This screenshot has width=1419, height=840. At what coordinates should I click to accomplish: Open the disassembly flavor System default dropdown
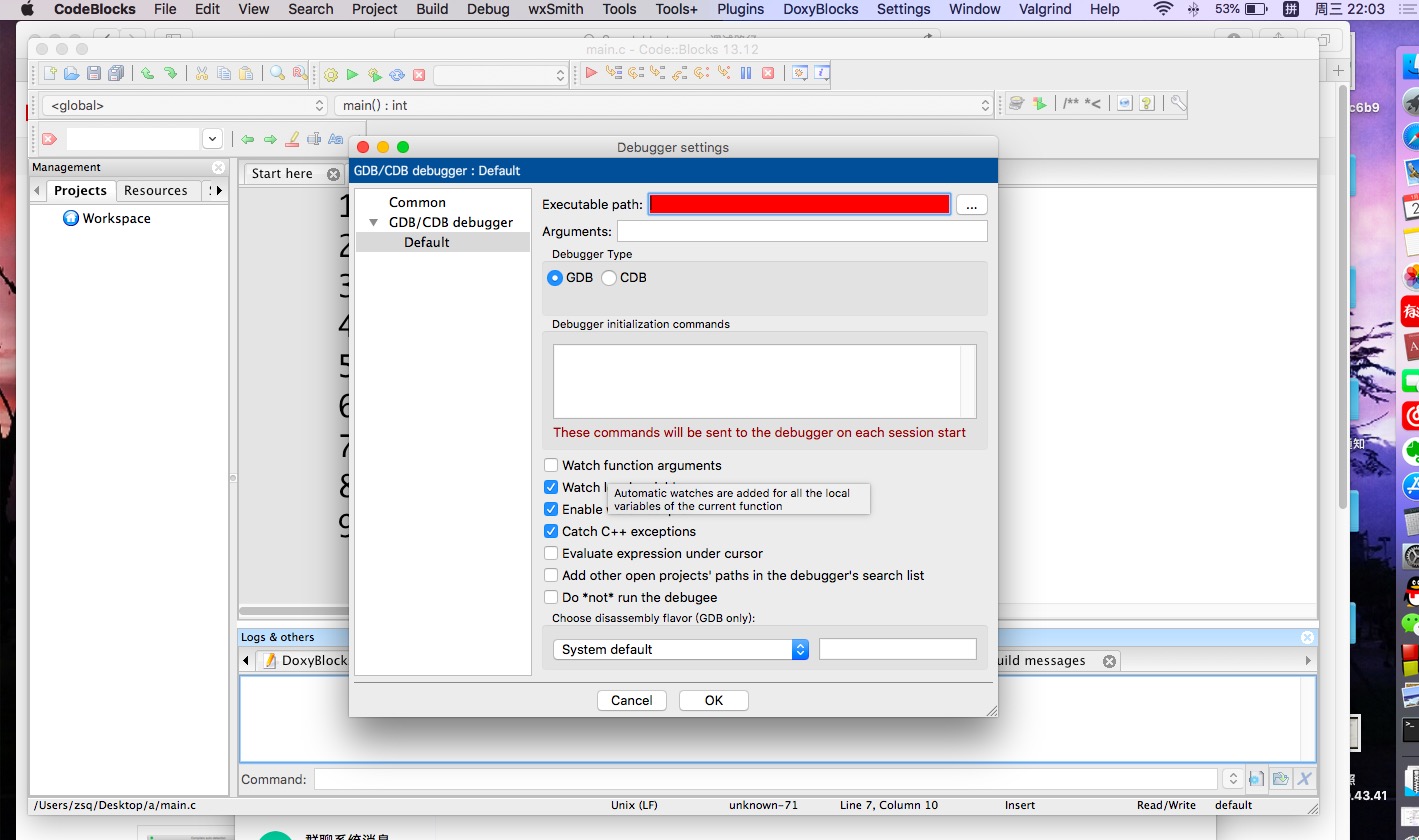680,649
